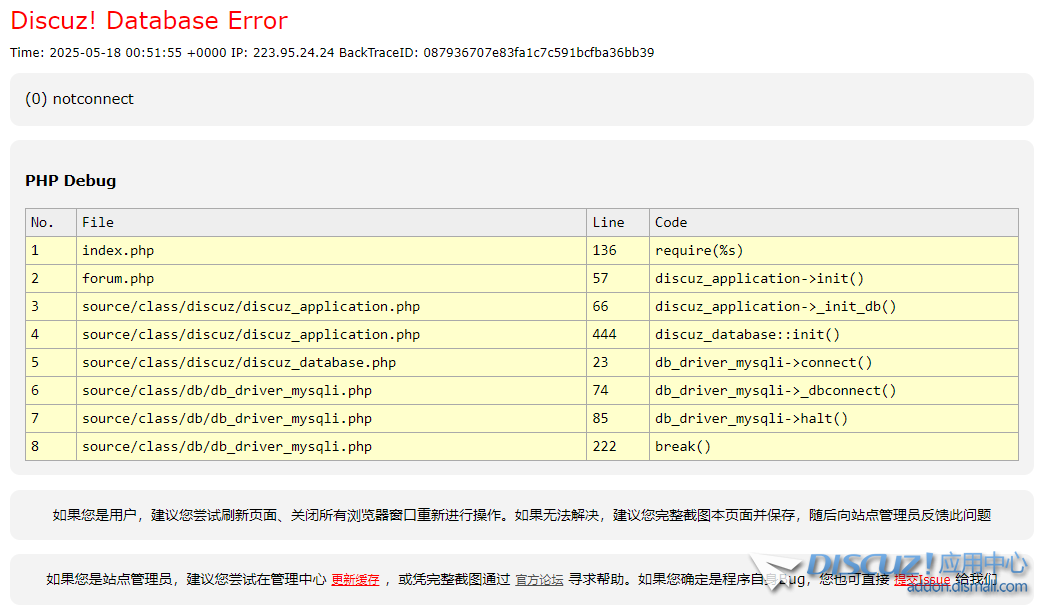
Task: Click discuz_application->_init_db() code cell
Action: pyautogui.click(x=834, y=306)
